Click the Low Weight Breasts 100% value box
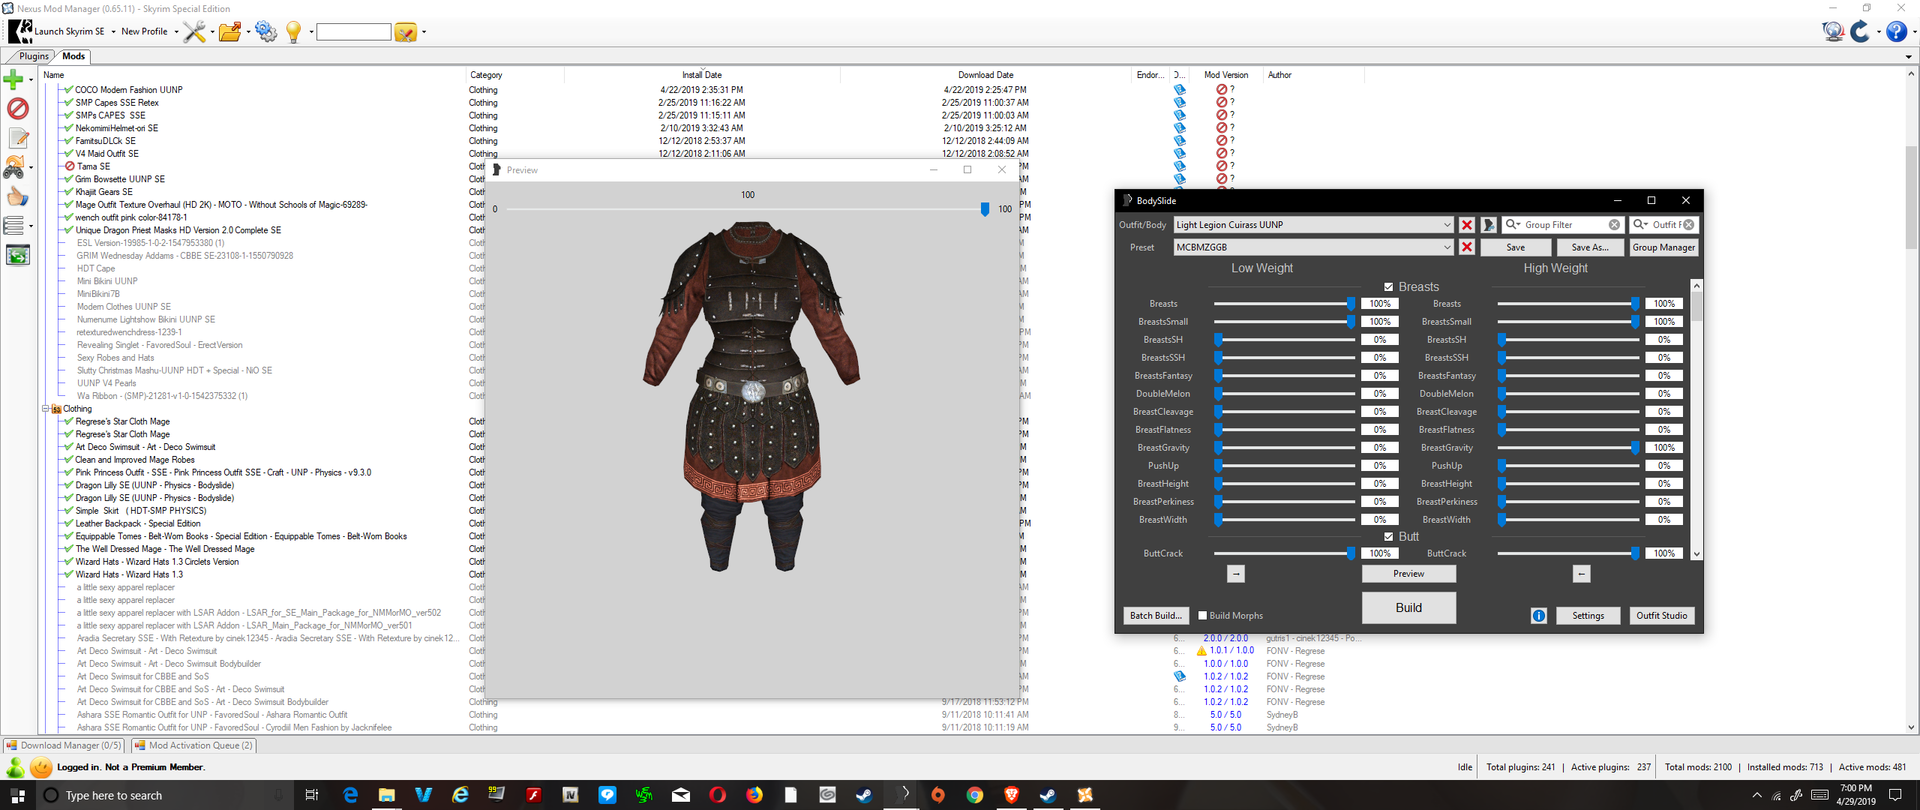The width and height of the screenshot is (1920, 810). pos(1380,304)
